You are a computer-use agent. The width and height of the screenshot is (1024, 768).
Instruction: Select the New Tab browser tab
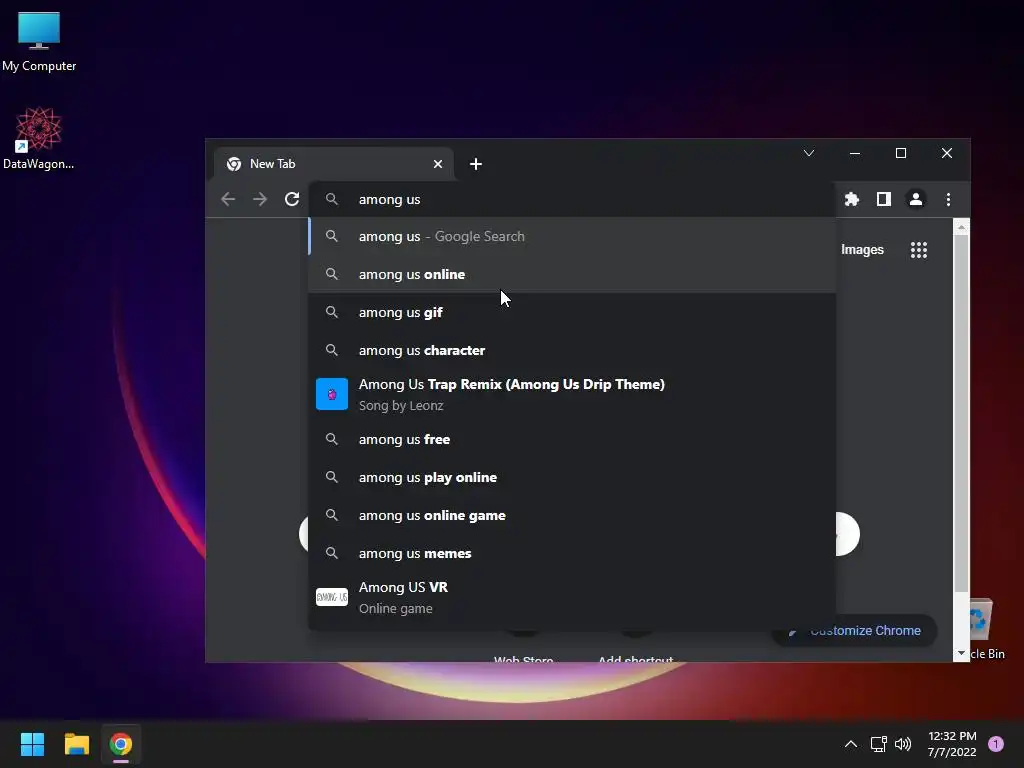(x=334, y=164)
